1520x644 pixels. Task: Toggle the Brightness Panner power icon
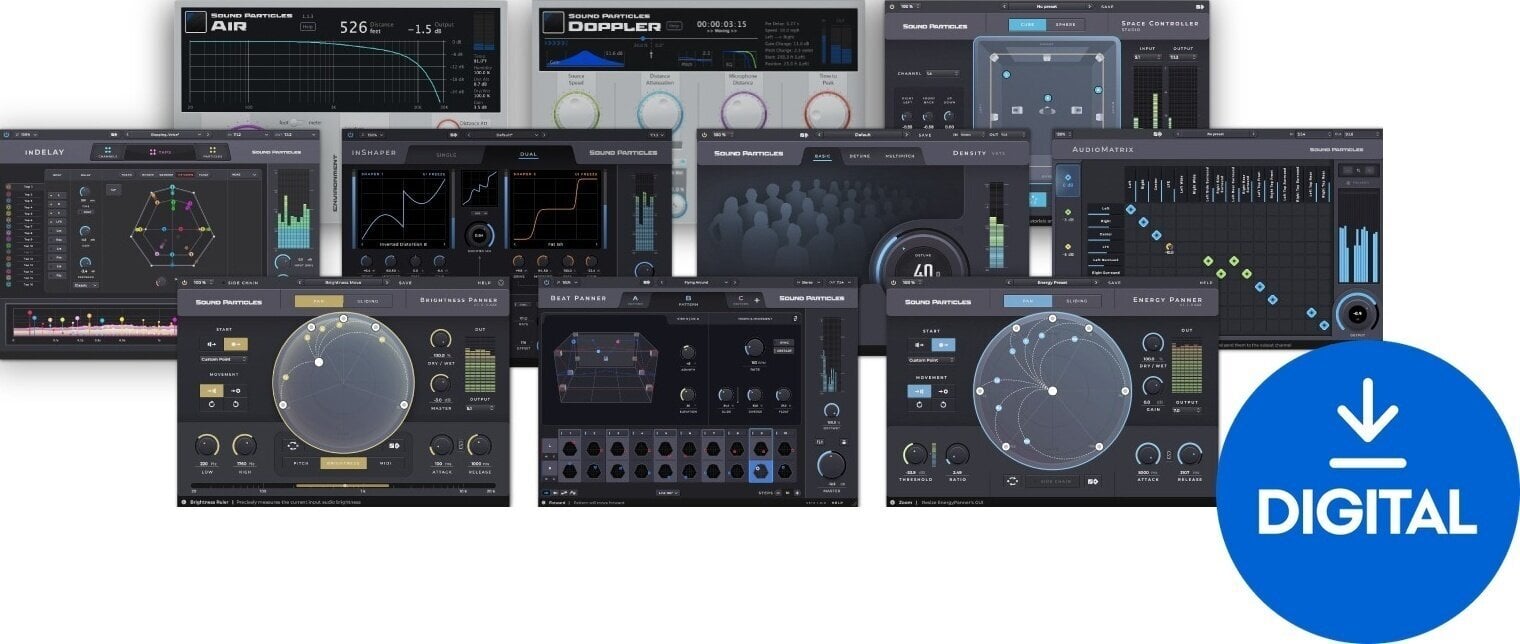[185, 283]
